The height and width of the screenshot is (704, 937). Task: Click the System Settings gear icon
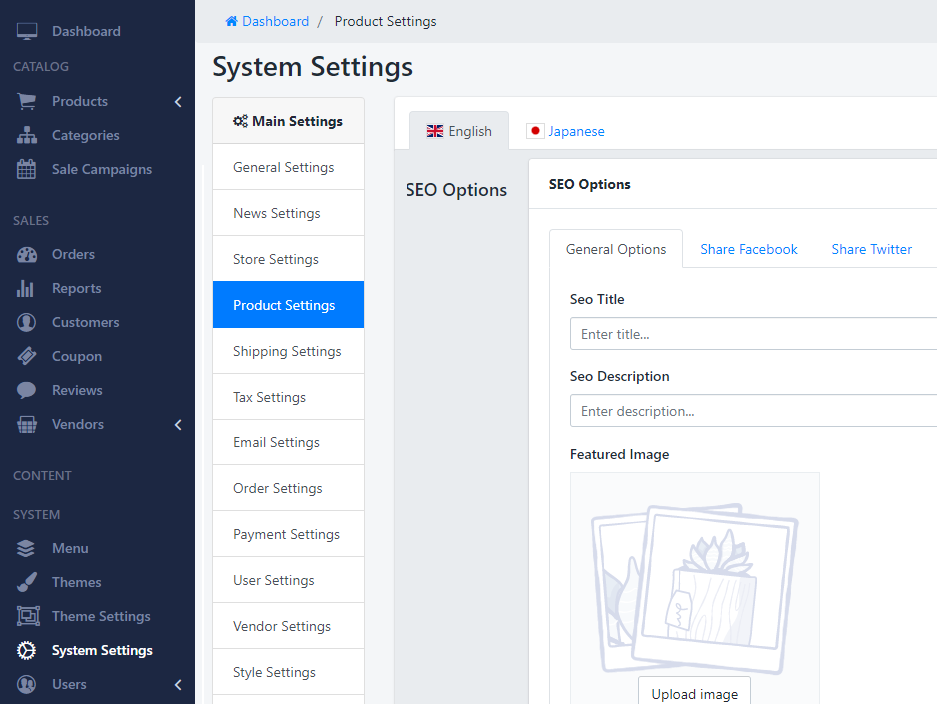coord(26,650)
